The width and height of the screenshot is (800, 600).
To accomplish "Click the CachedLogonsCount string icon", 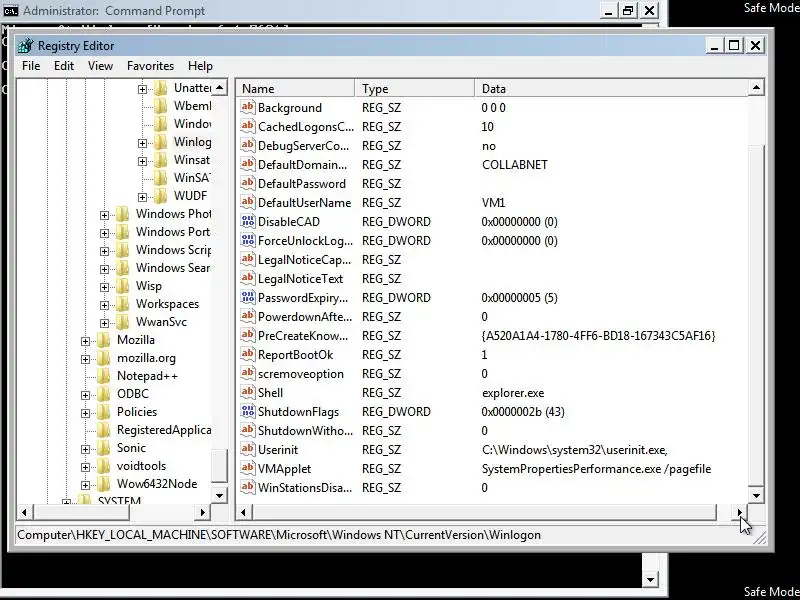I will pos(247,126).
